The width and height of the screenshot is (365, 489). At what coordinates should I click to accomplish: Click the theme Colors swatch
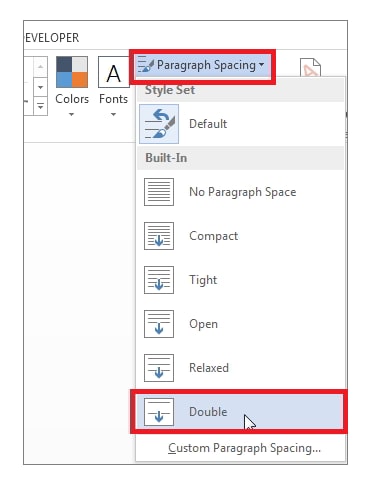72,72
